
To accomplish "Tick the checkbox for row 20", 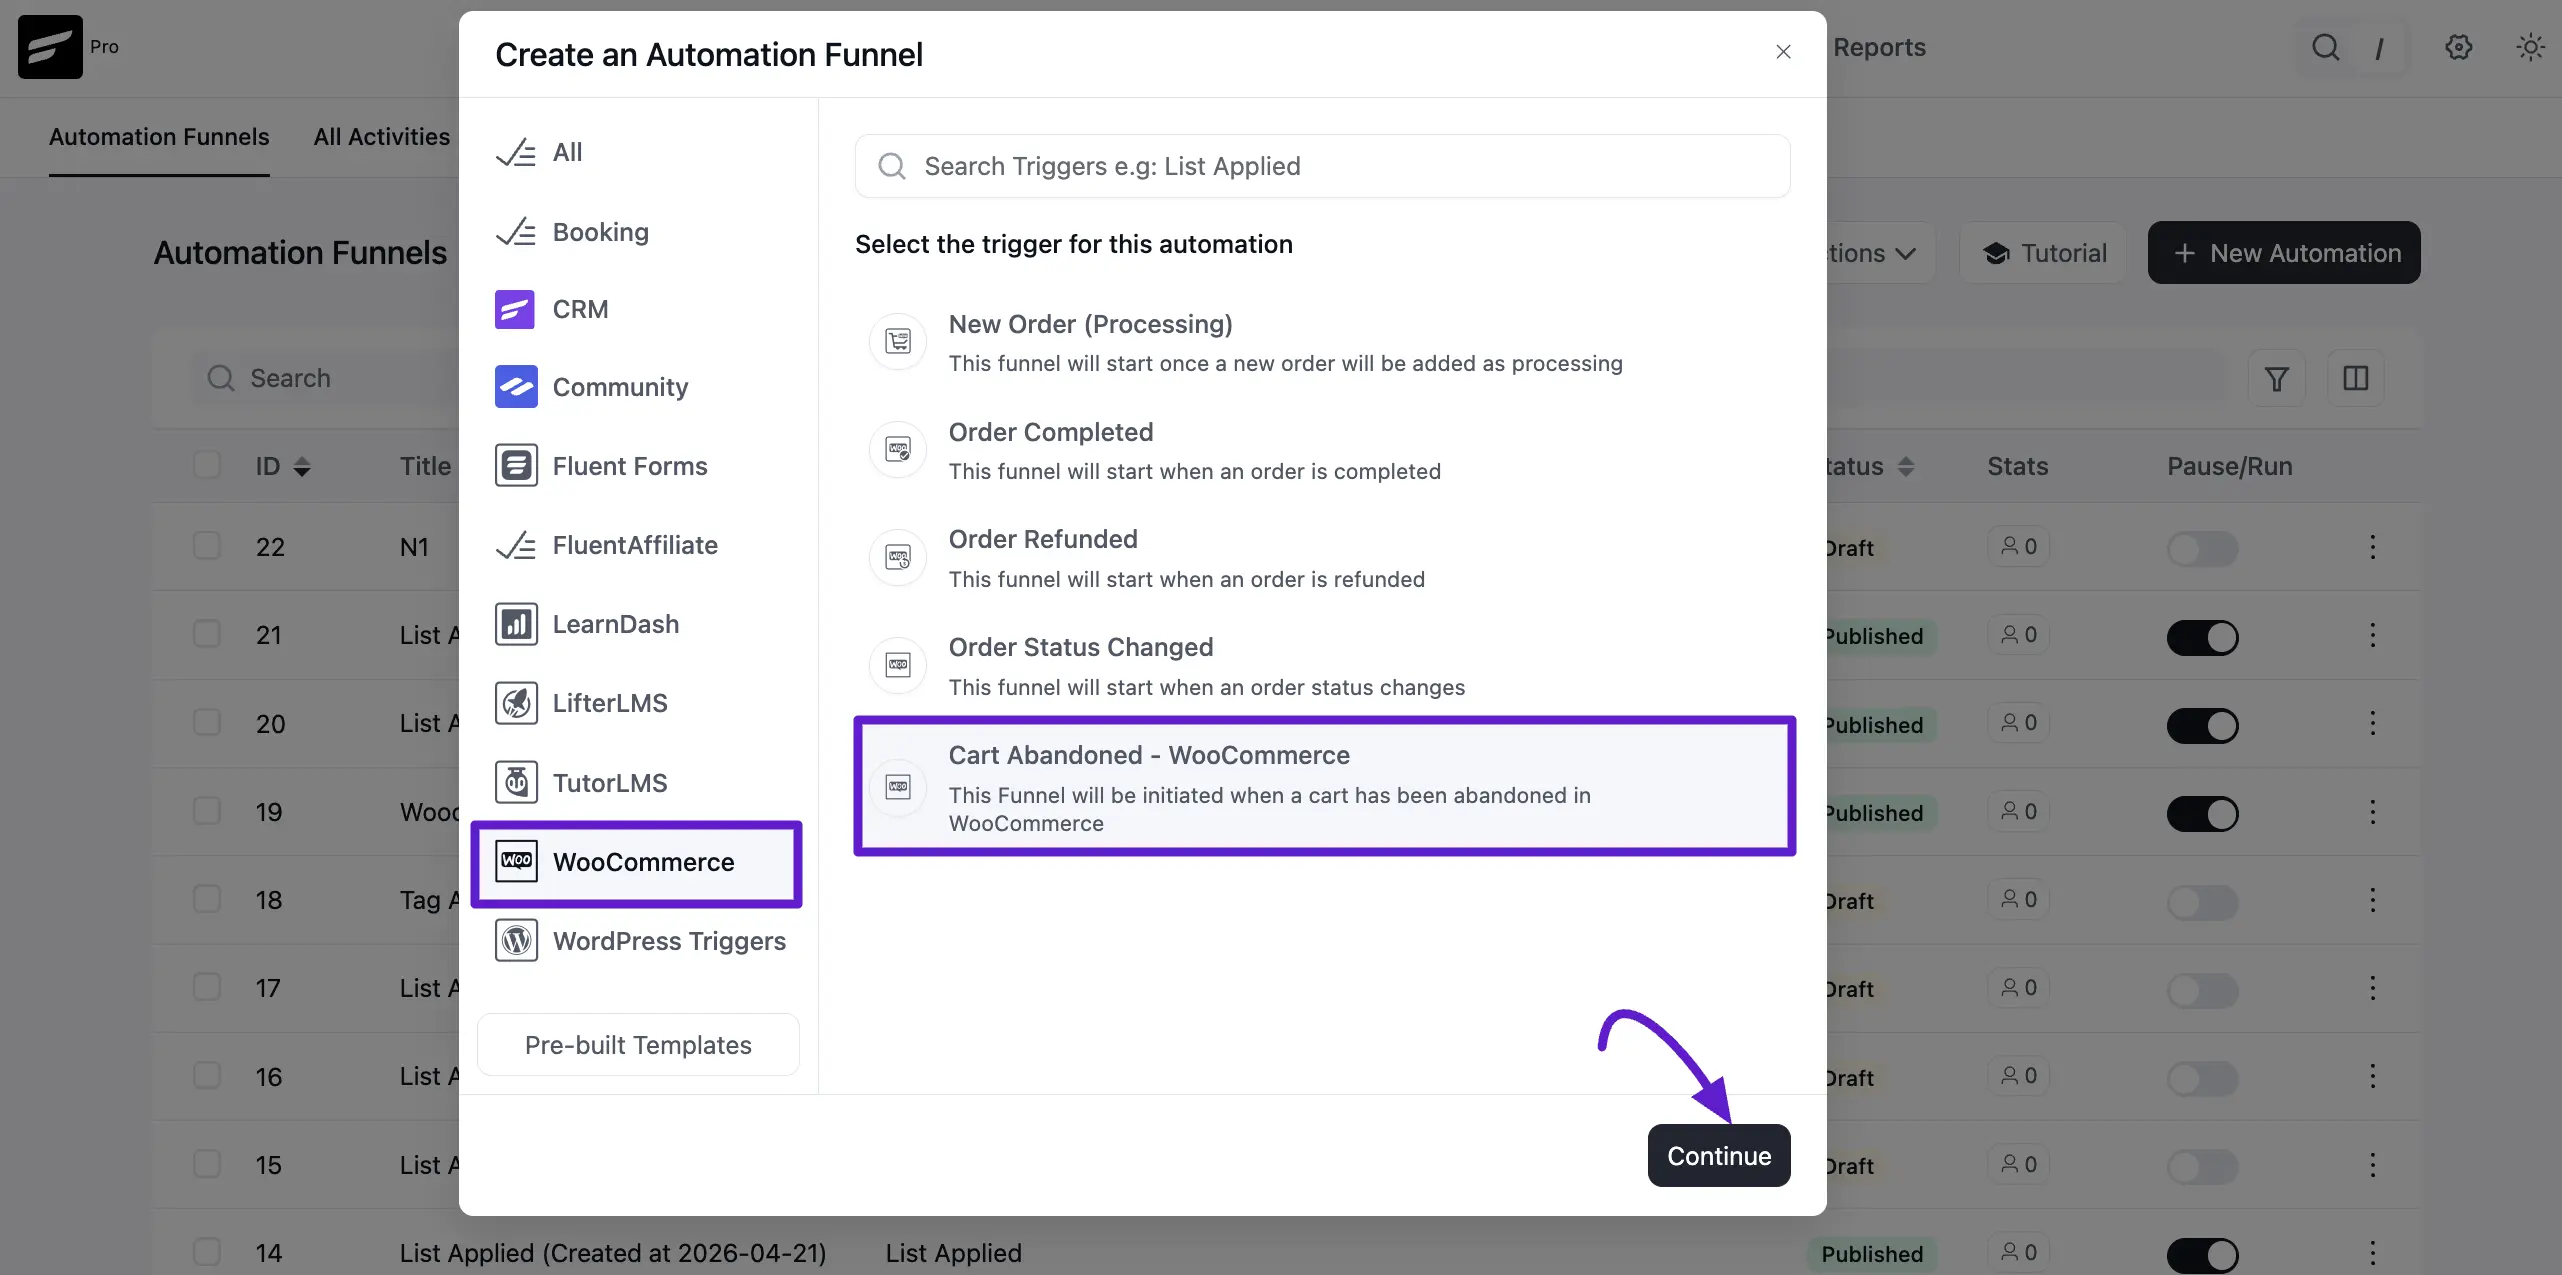I will click(207, 722).
